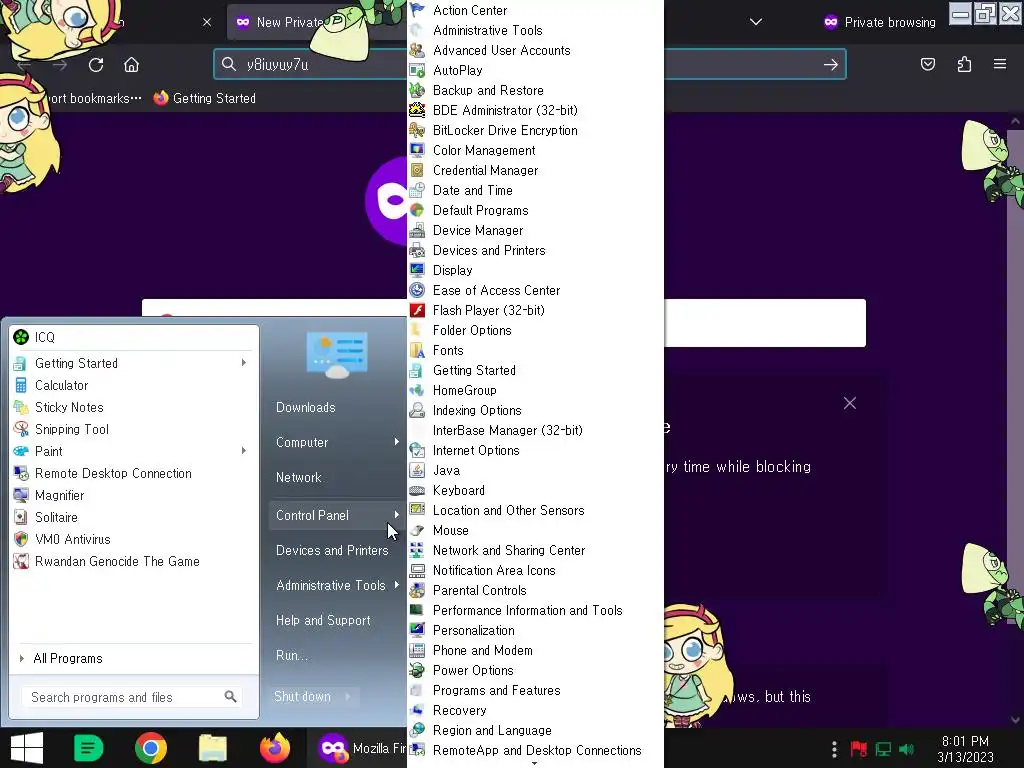The image size is (1024, 768).
Task: Open File Explorer folder in taskbar
Action: pyautogui.click(x=213, y=748)
